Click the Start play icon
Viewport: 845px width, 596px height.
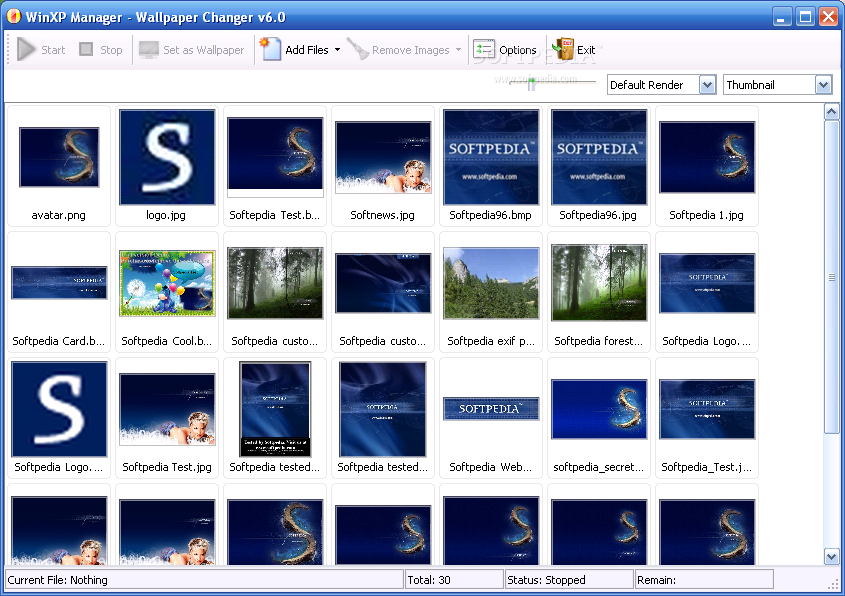tap(26, 50)
